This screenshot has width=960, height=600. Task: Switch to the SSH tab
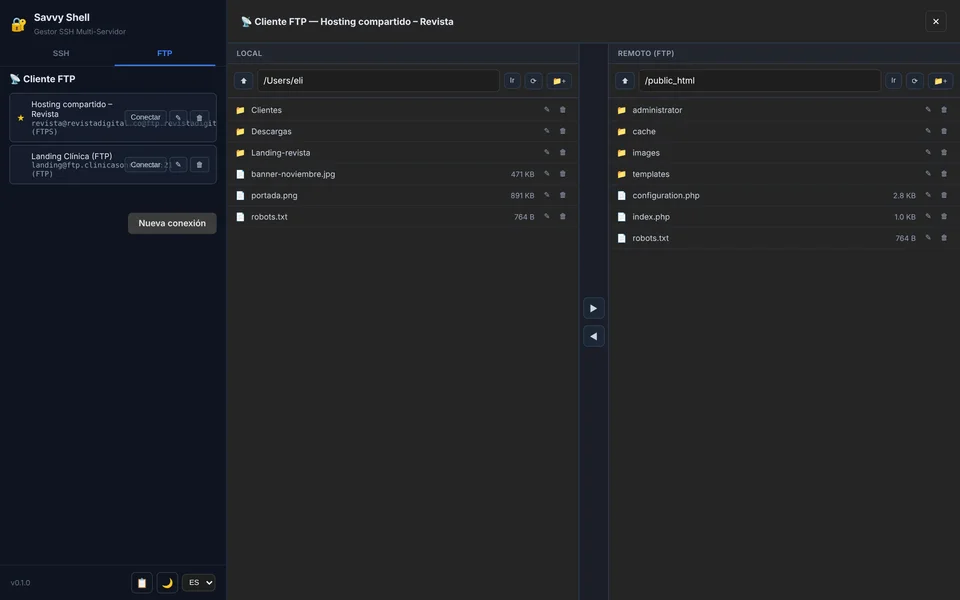61,53
